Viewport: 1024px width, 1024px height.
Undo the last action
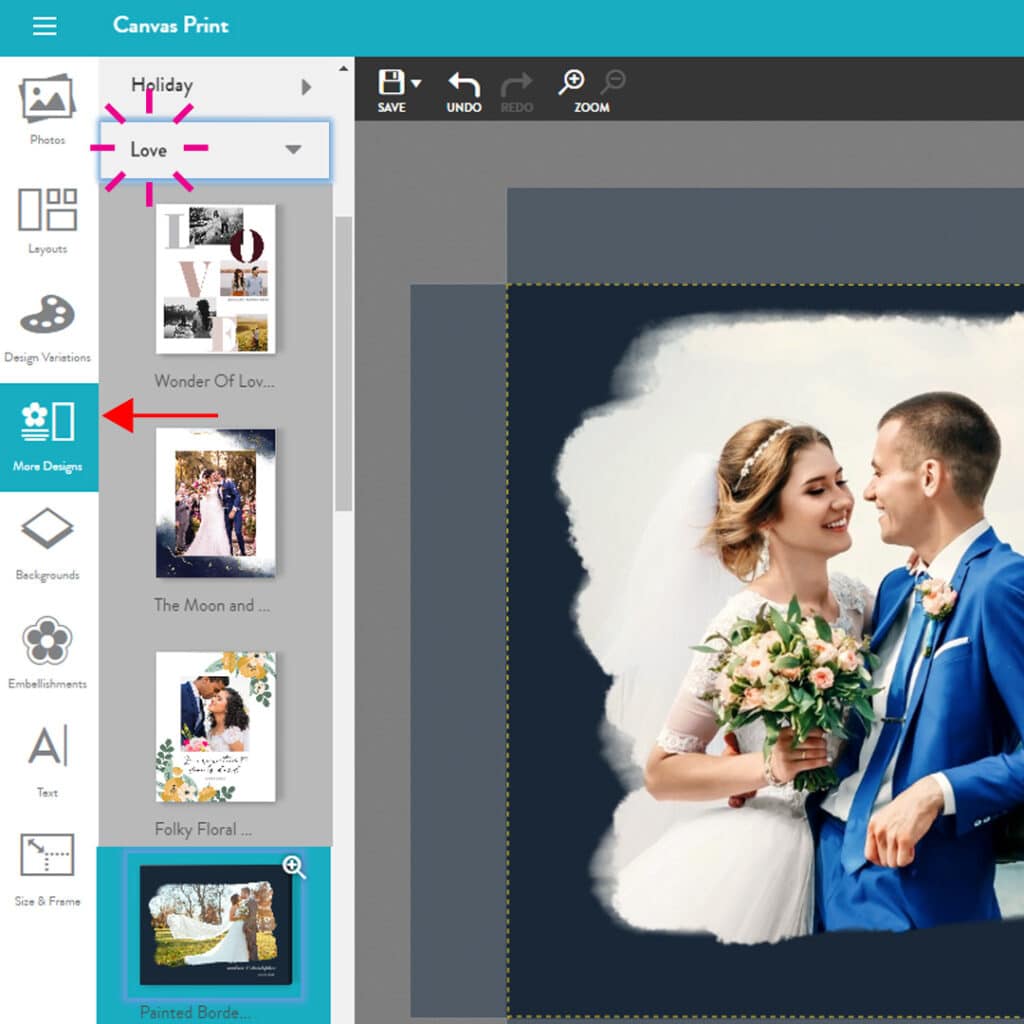(x=464, y=90)
